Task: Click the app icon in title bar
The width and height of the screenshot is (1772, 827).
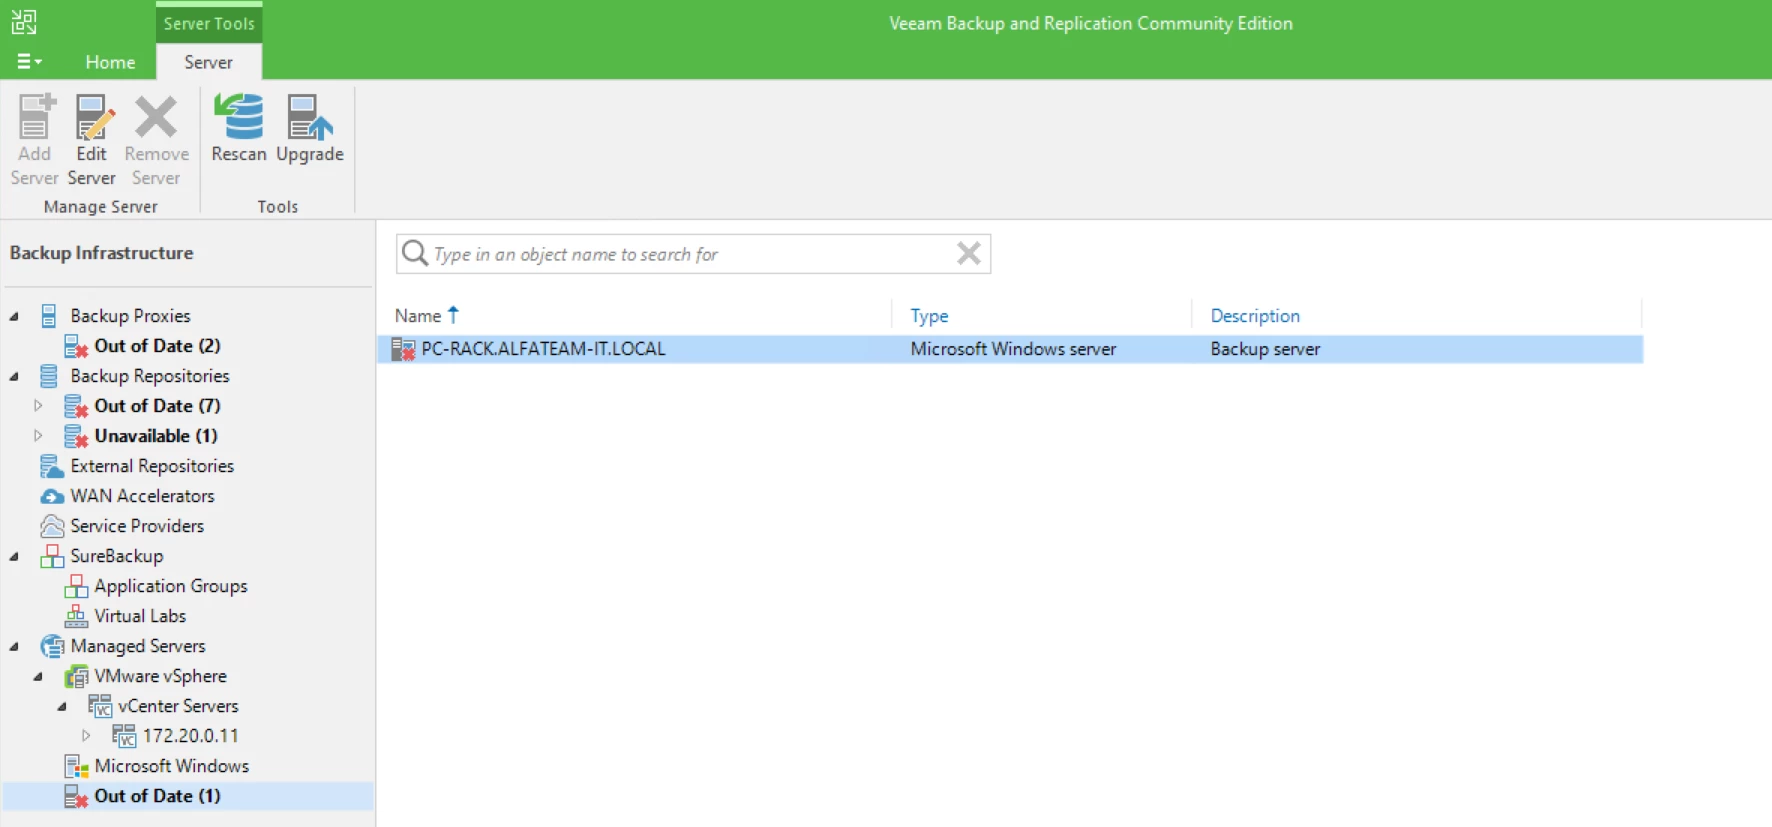Action: coord(24,22)
